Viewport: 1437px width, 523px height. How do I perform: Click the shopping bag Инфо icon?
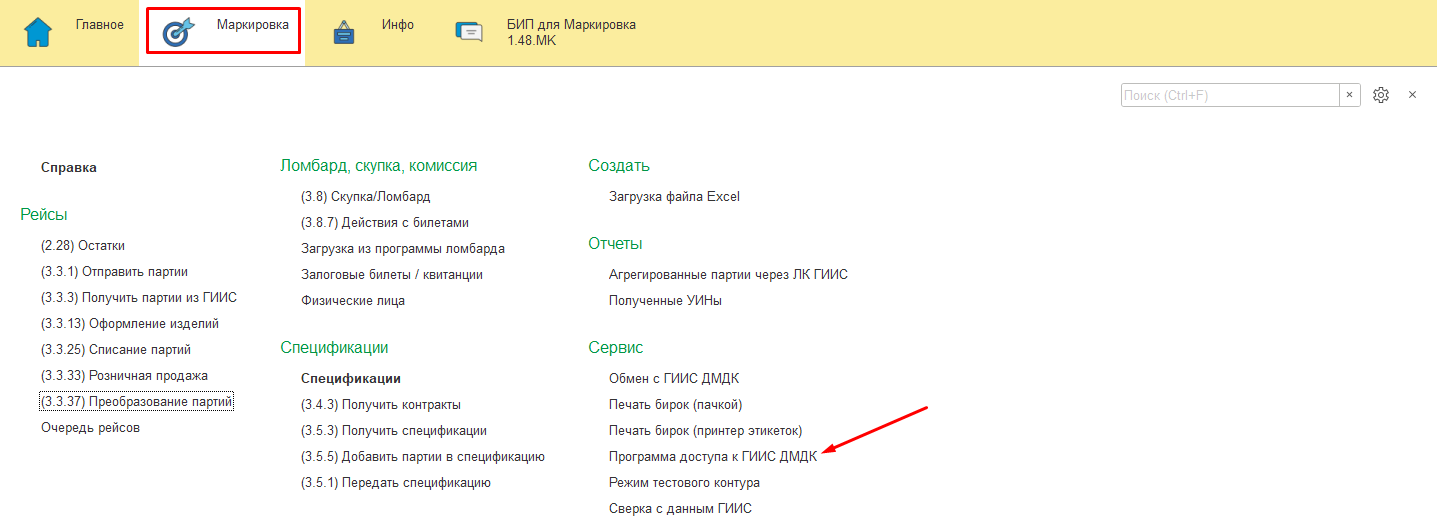point(344,33)
